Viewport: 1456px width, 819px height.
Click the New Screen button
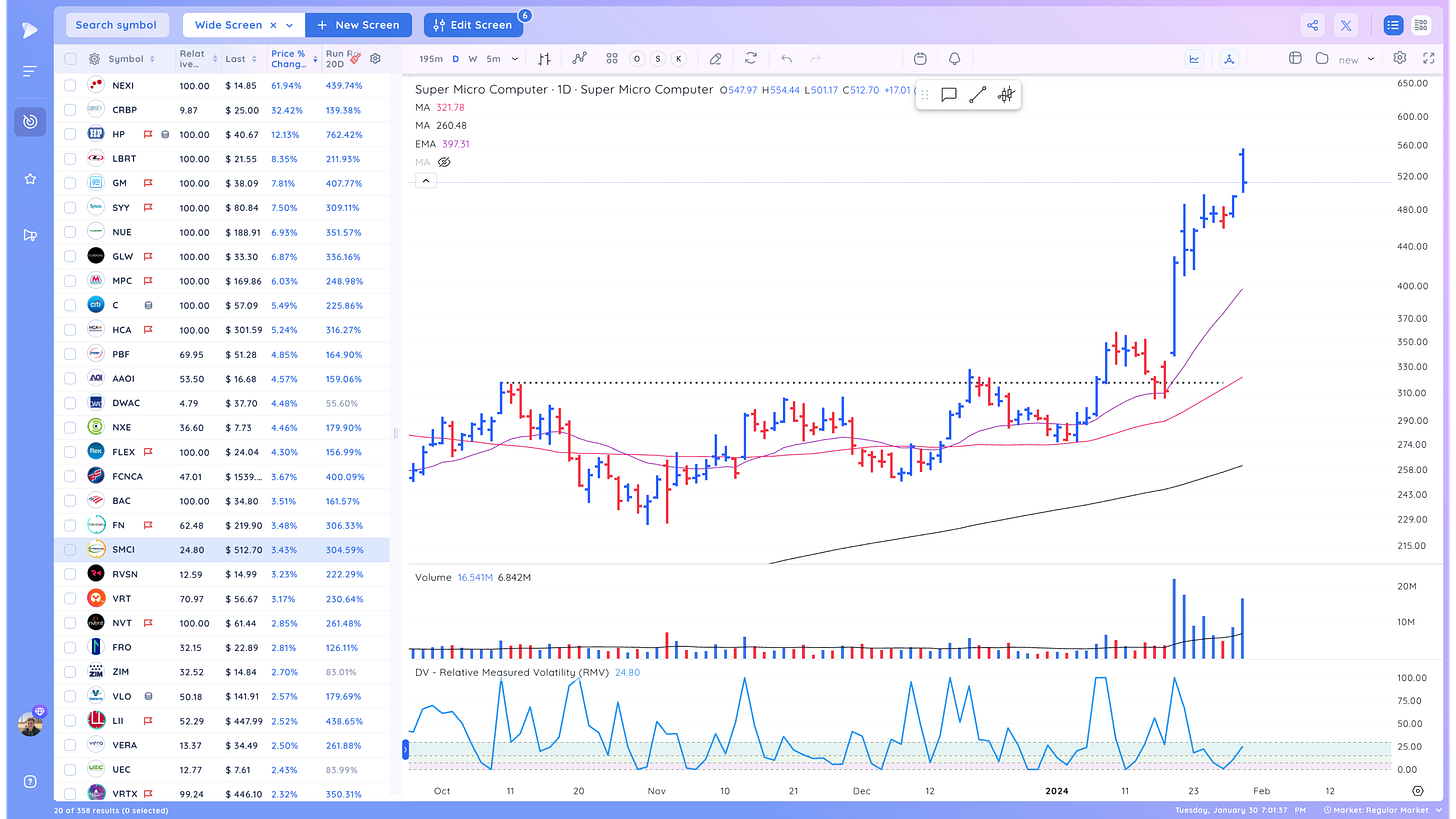click(x=358, y=25)
